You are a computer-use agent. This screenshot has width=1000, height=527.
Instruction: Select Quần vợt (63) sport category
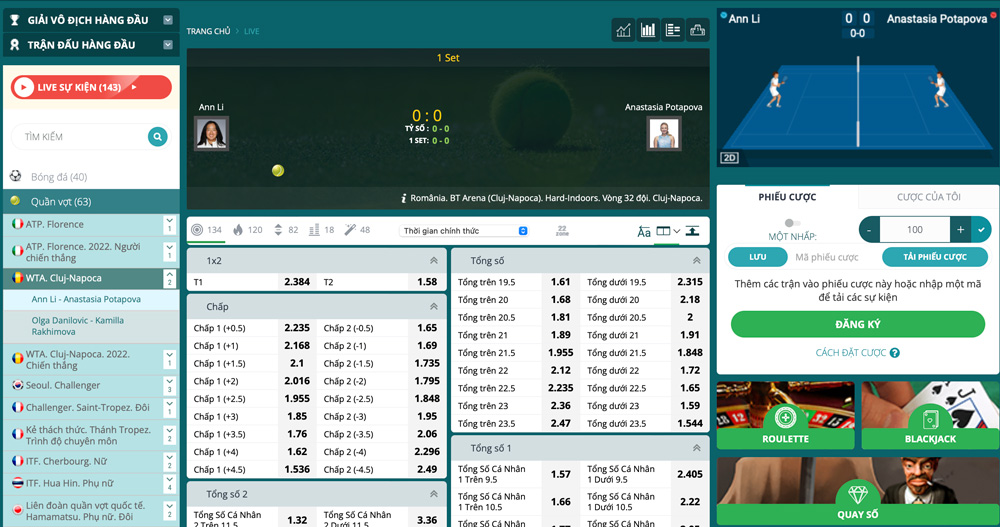point(91,202)
